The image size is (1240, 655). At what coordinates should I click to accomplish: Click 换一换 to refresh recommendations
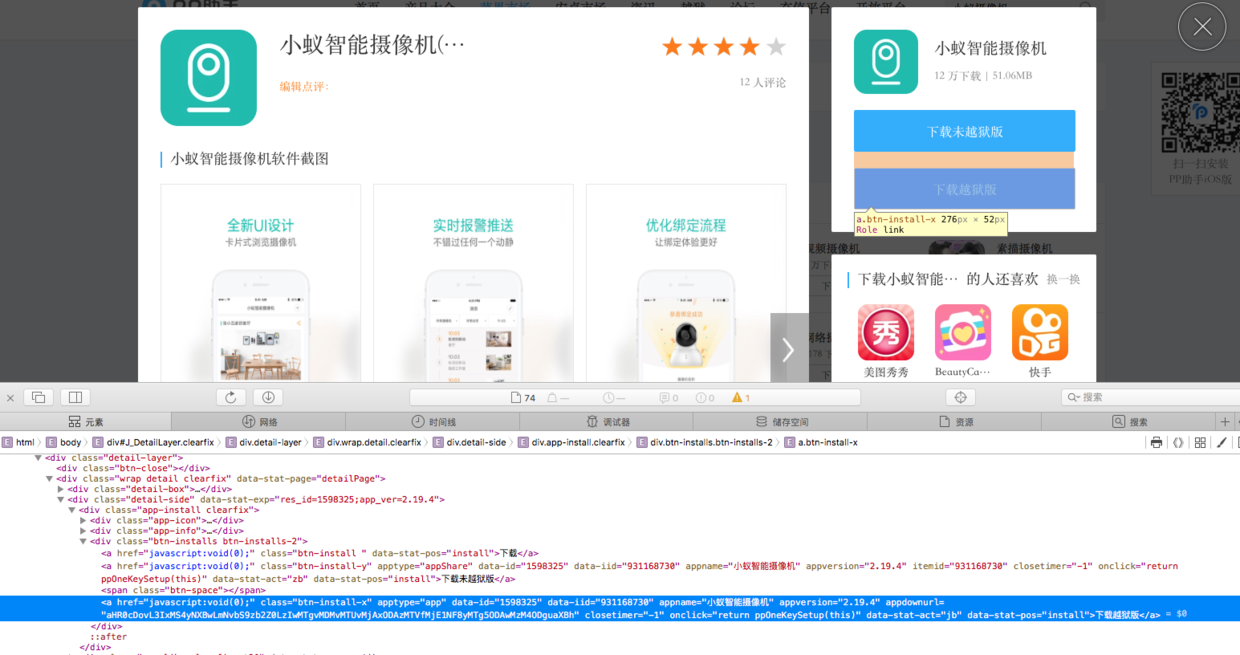click(x=1063, y=280)
